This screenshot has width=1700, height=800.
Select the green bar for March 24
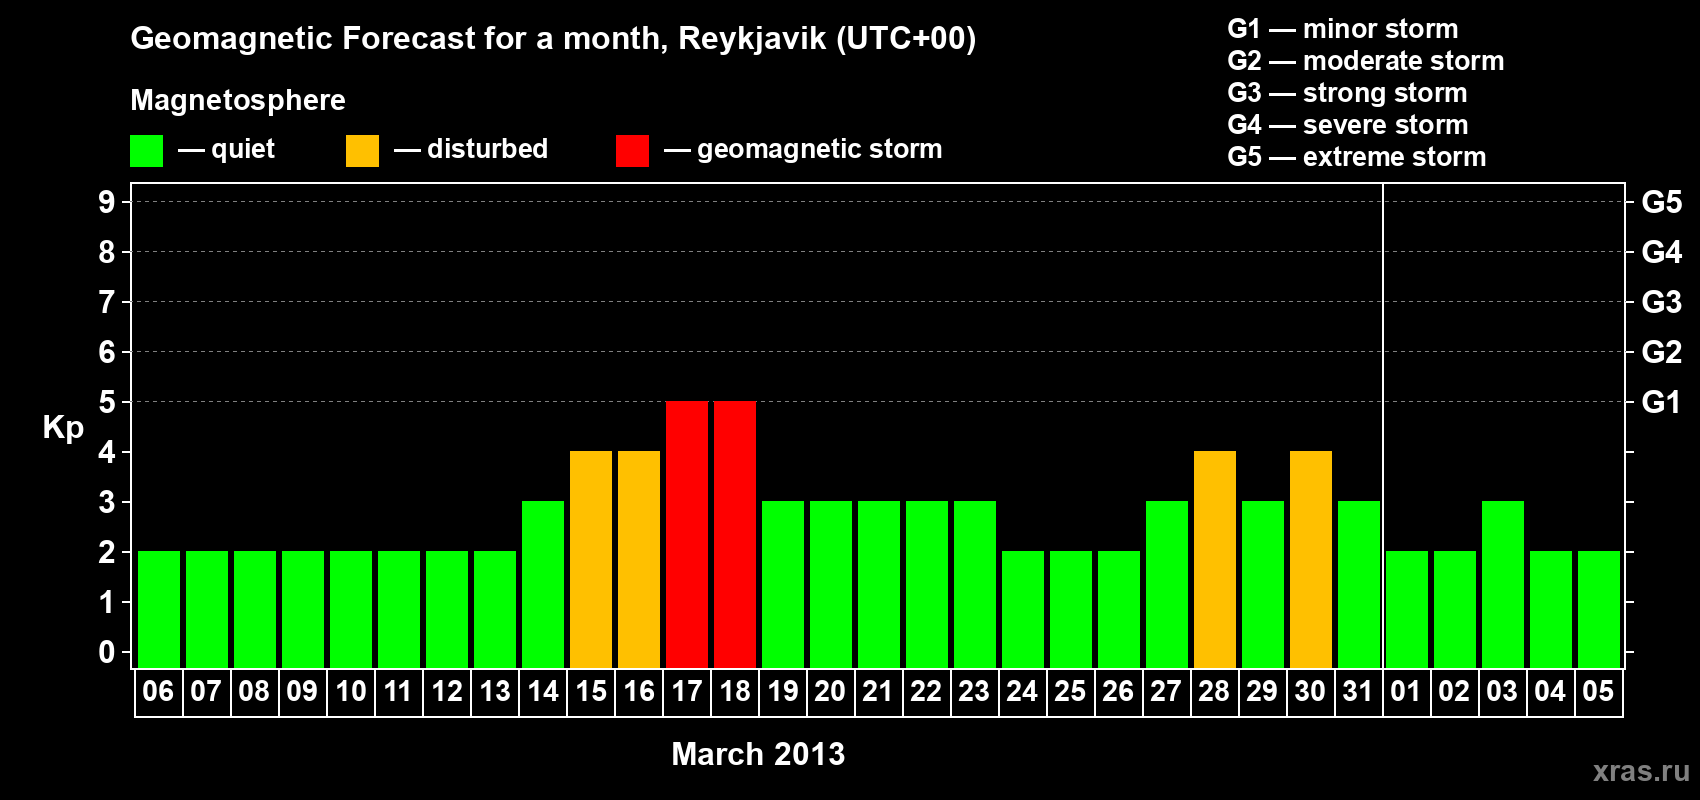tap(1023, 610)
